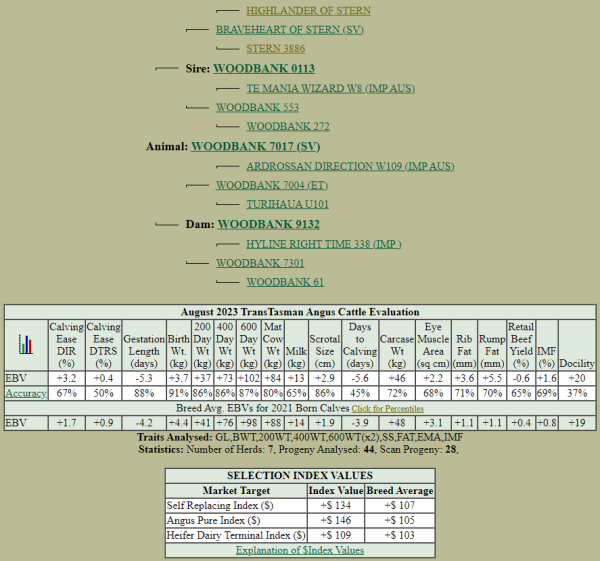Viewport: 600px width, 561px height.
Task: Follow the STERN 3886 link
Action: [276, 49]
